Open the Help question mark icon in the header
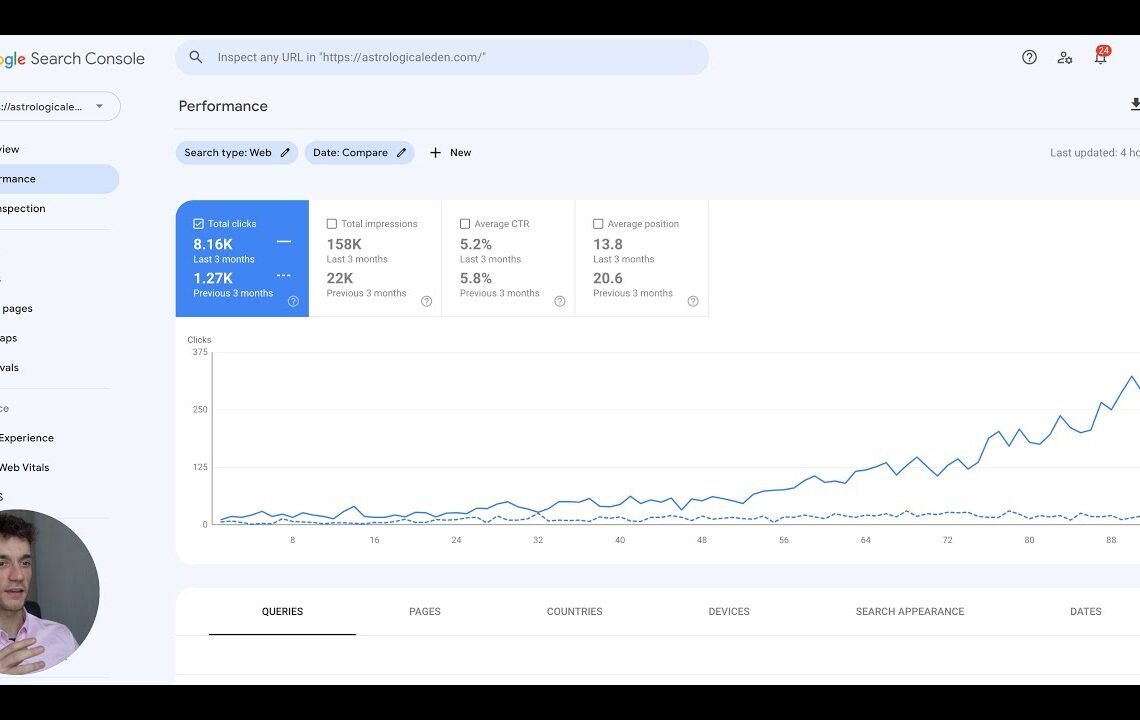 pyautogui.click(x=1029, y=57)
